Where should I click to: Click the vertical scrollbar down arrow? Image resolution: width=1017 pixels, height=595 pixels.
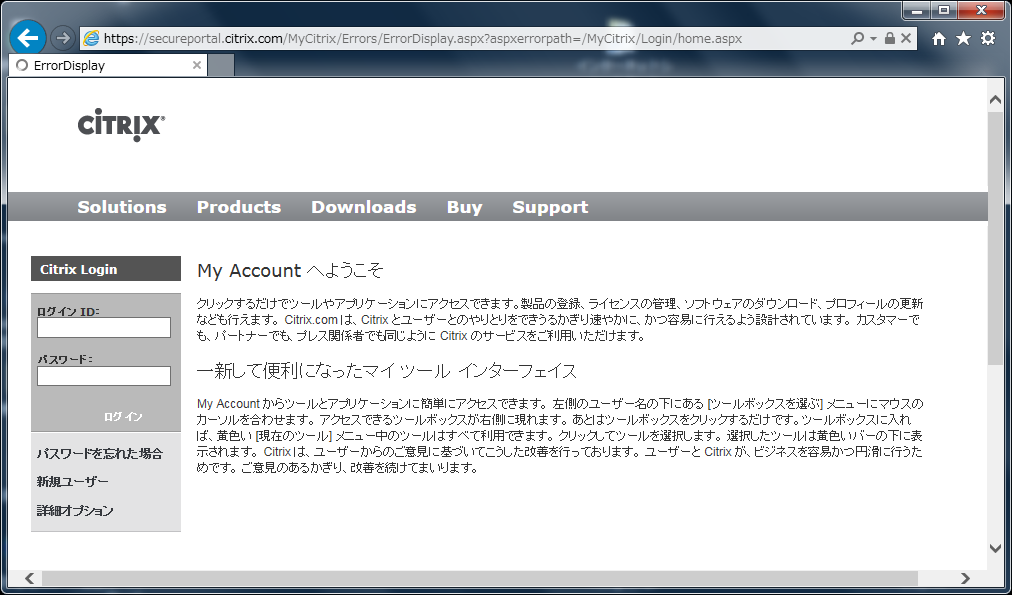[995, 548]
